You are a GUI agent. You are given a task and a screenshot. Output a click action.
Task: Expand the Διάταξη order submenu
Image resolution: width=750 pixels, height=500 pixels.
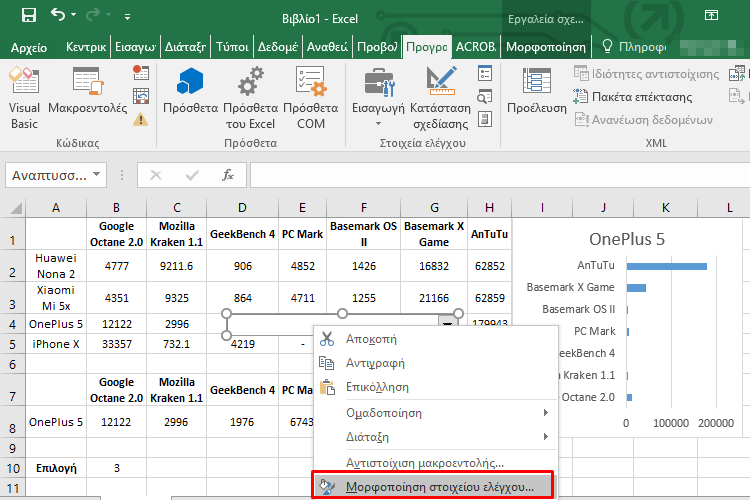[436, 437]
